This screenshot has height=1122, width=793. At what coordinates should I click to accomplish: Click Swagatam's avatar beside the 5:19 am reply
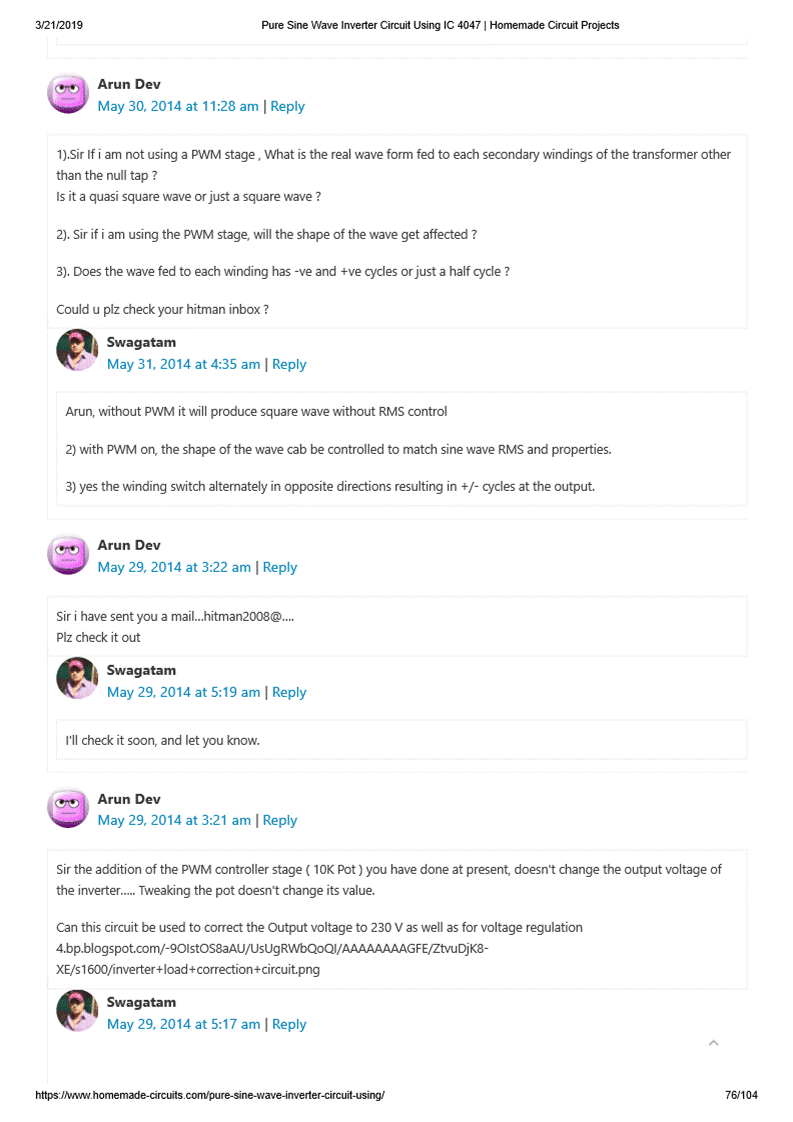pos(77,679)
